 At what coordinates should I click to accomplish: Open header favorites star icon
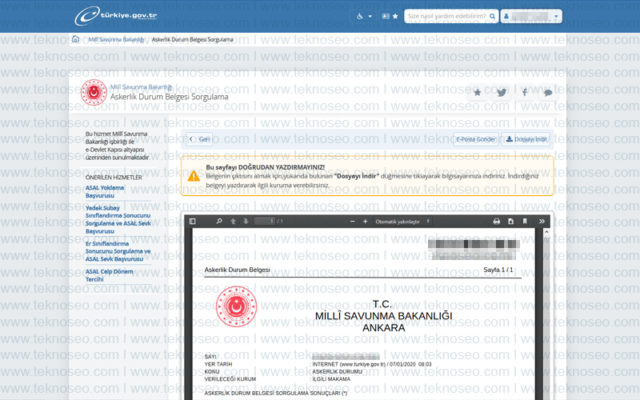[x=395, y=16]
